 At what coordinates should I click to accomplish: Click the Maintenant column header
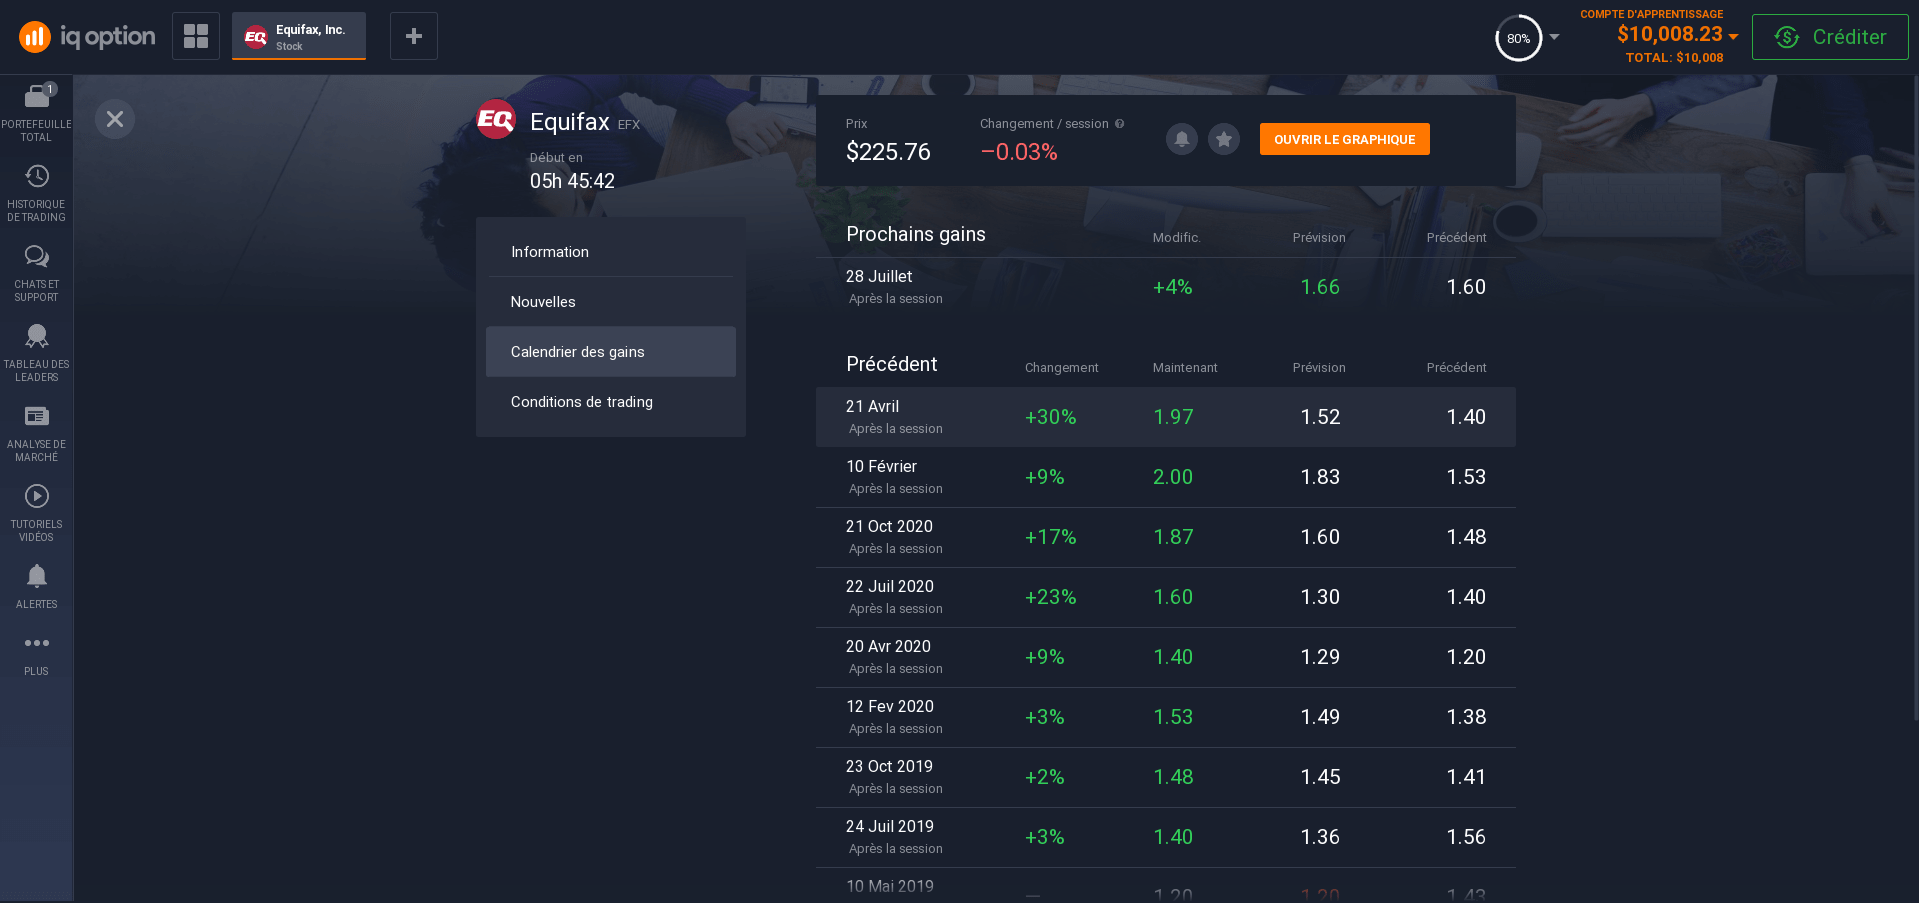tap(1185, 368)
